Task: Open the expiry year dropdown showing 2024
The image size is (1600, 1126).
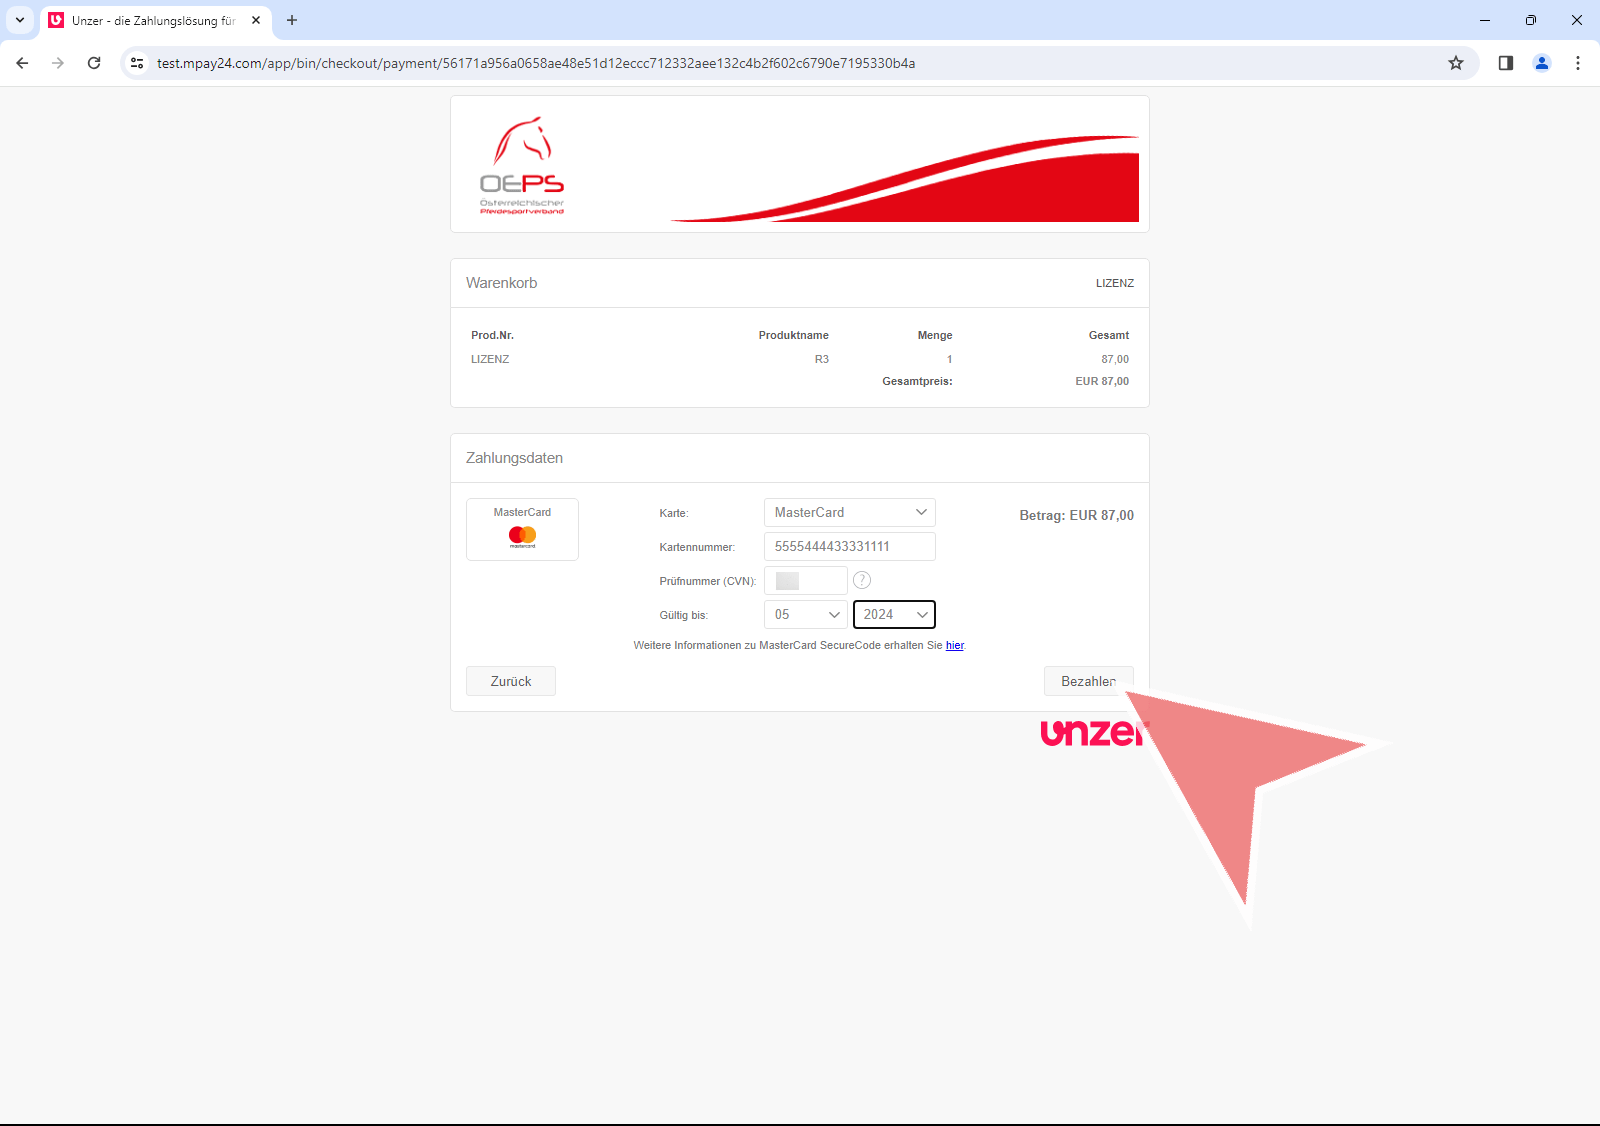Action: [x=894, y=614]
